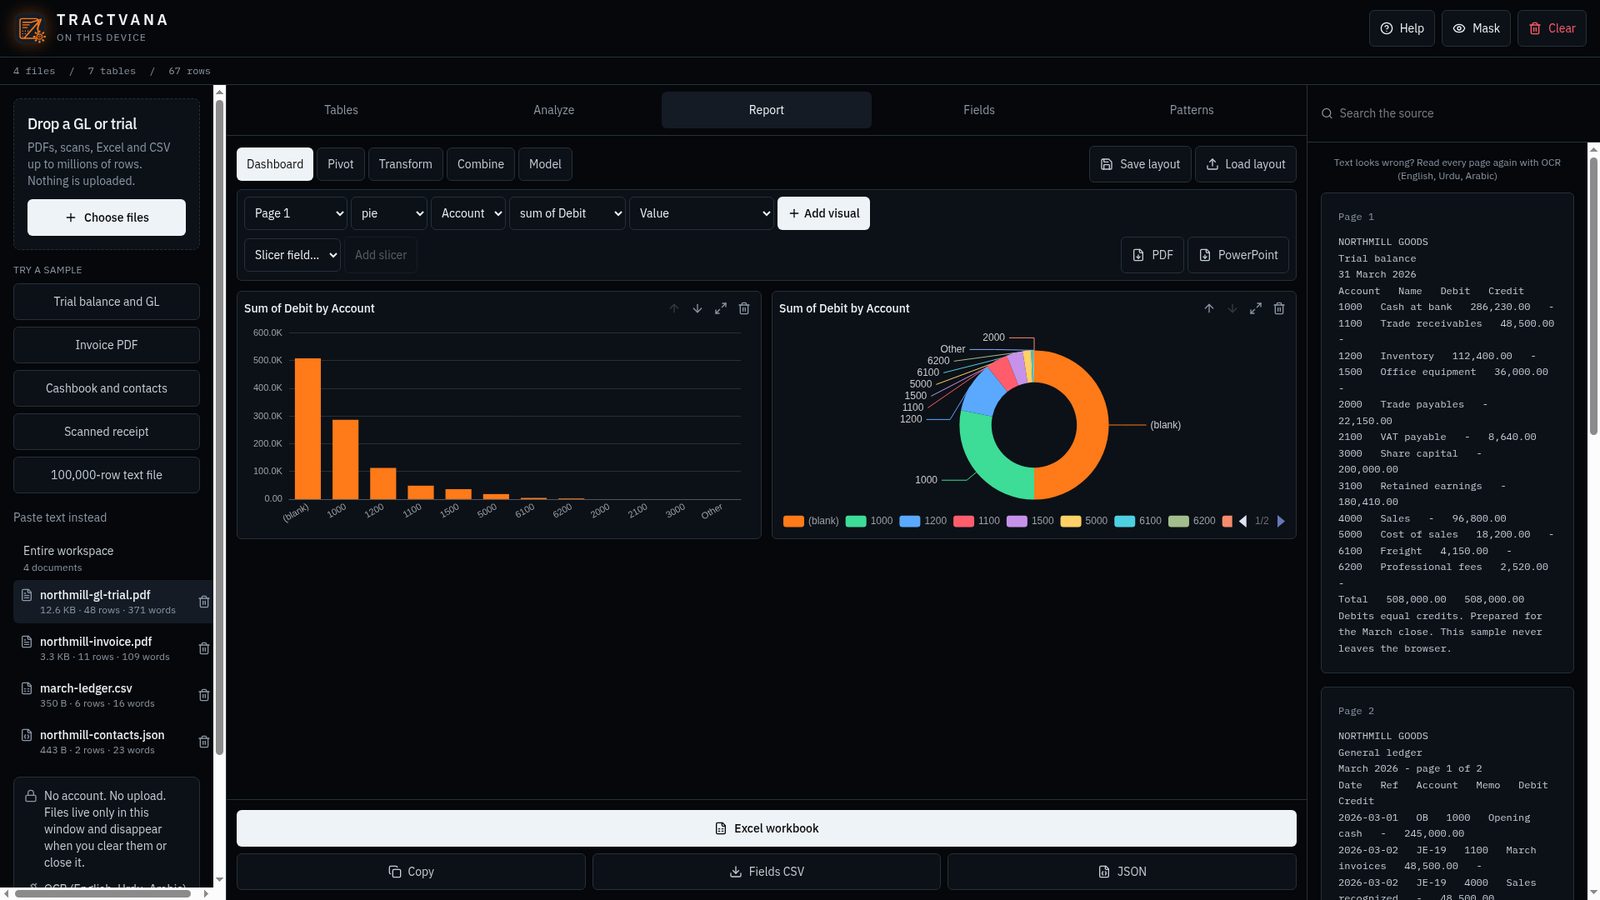Viewport: 1600px width, 900px height.
Task: Switch to the Patterns tab
Action: [x=1192, y=110]
